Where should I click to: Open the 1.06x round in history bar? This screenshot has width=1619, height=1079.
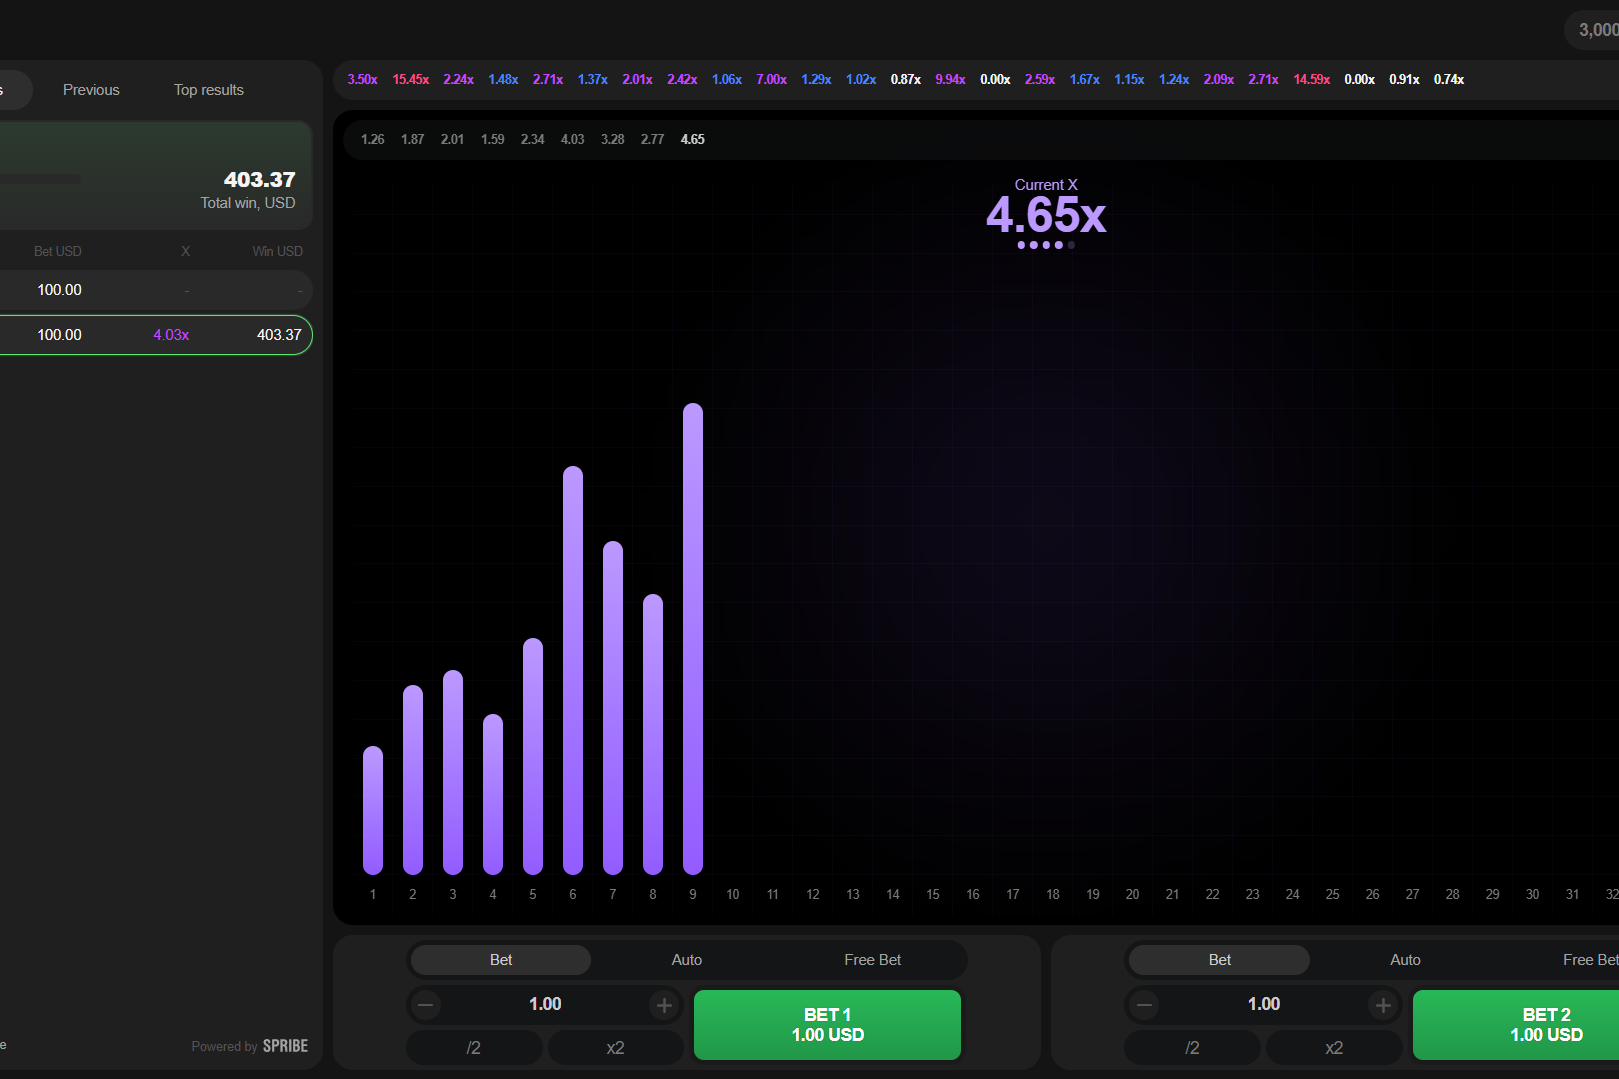pyautogui.click(x=727, y=79)
